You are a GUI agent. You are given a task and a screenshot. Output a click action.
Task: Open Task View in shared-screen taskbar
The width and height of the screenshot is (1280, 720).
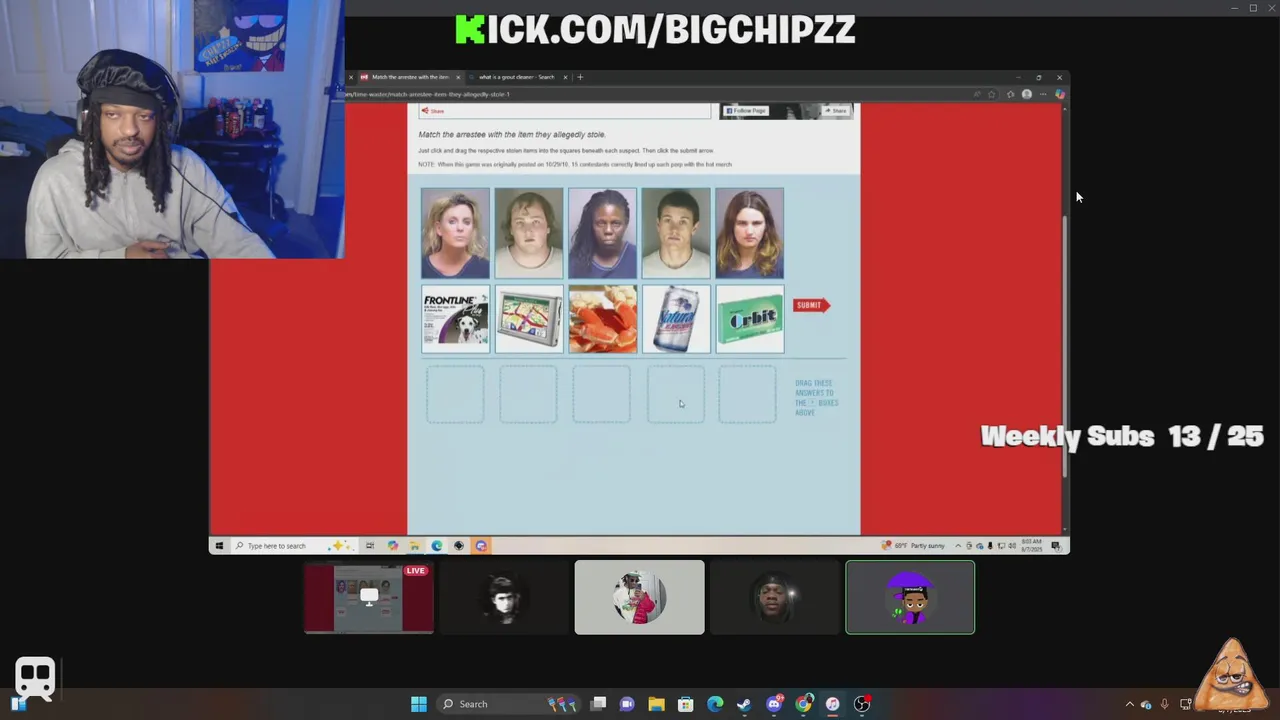click(370, 546)
